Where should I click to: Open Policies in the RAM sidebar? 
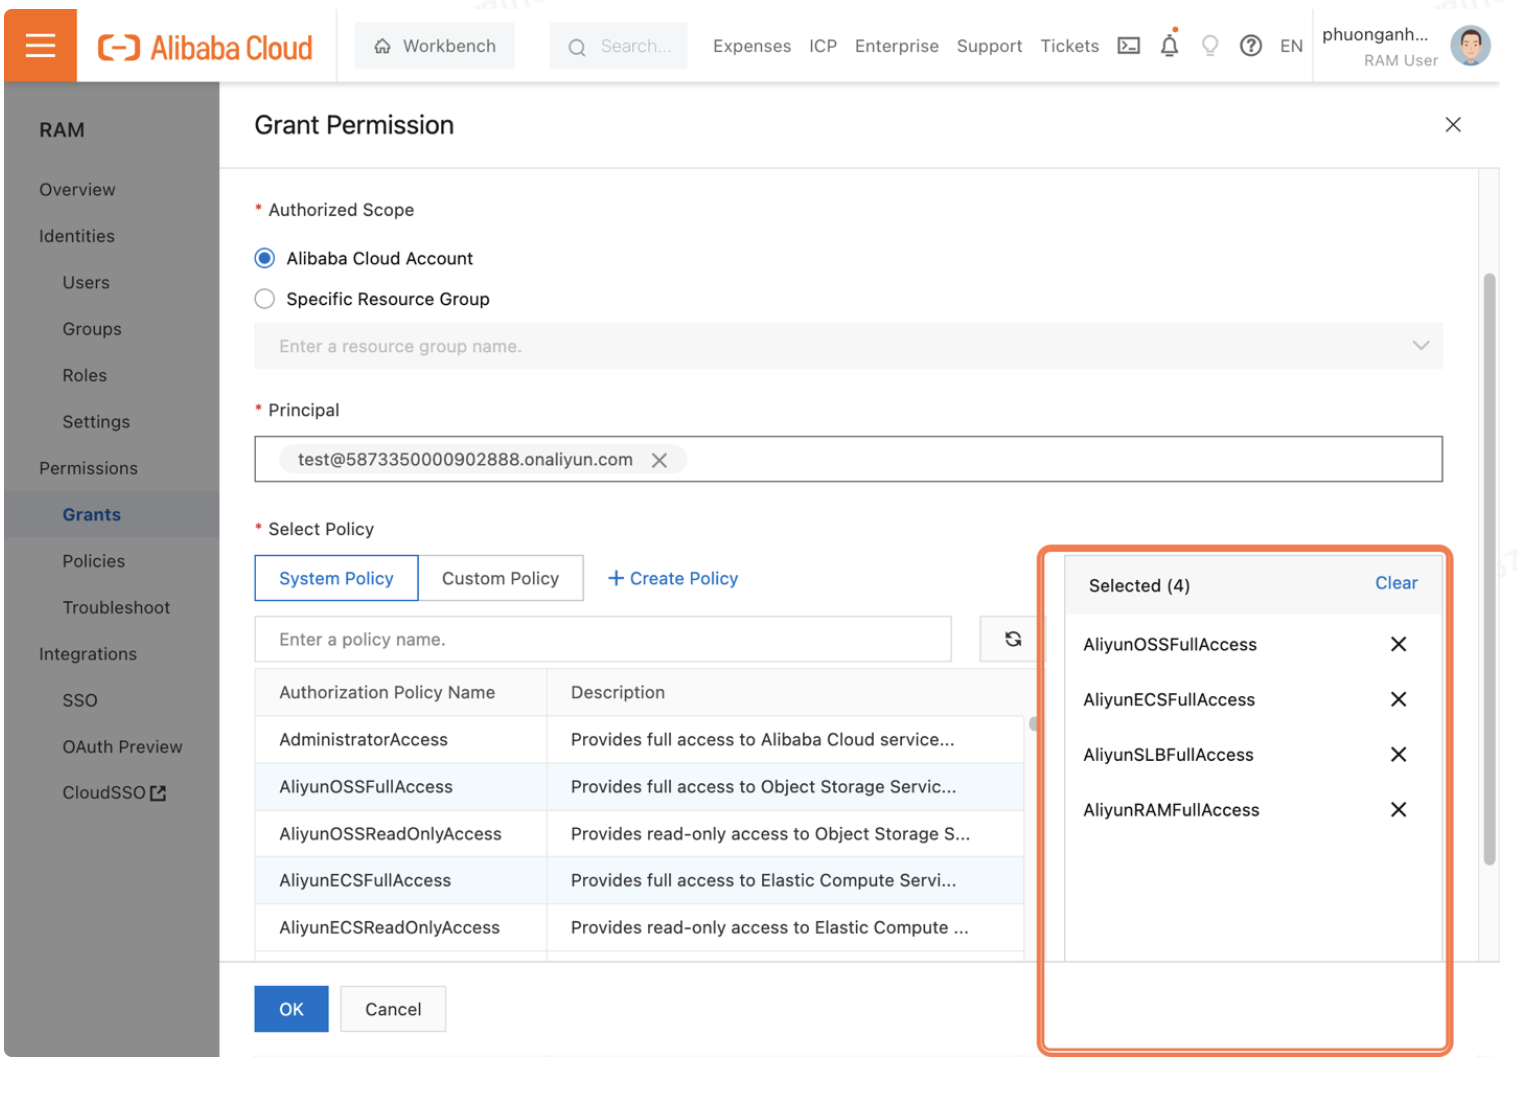coord(94,561)
